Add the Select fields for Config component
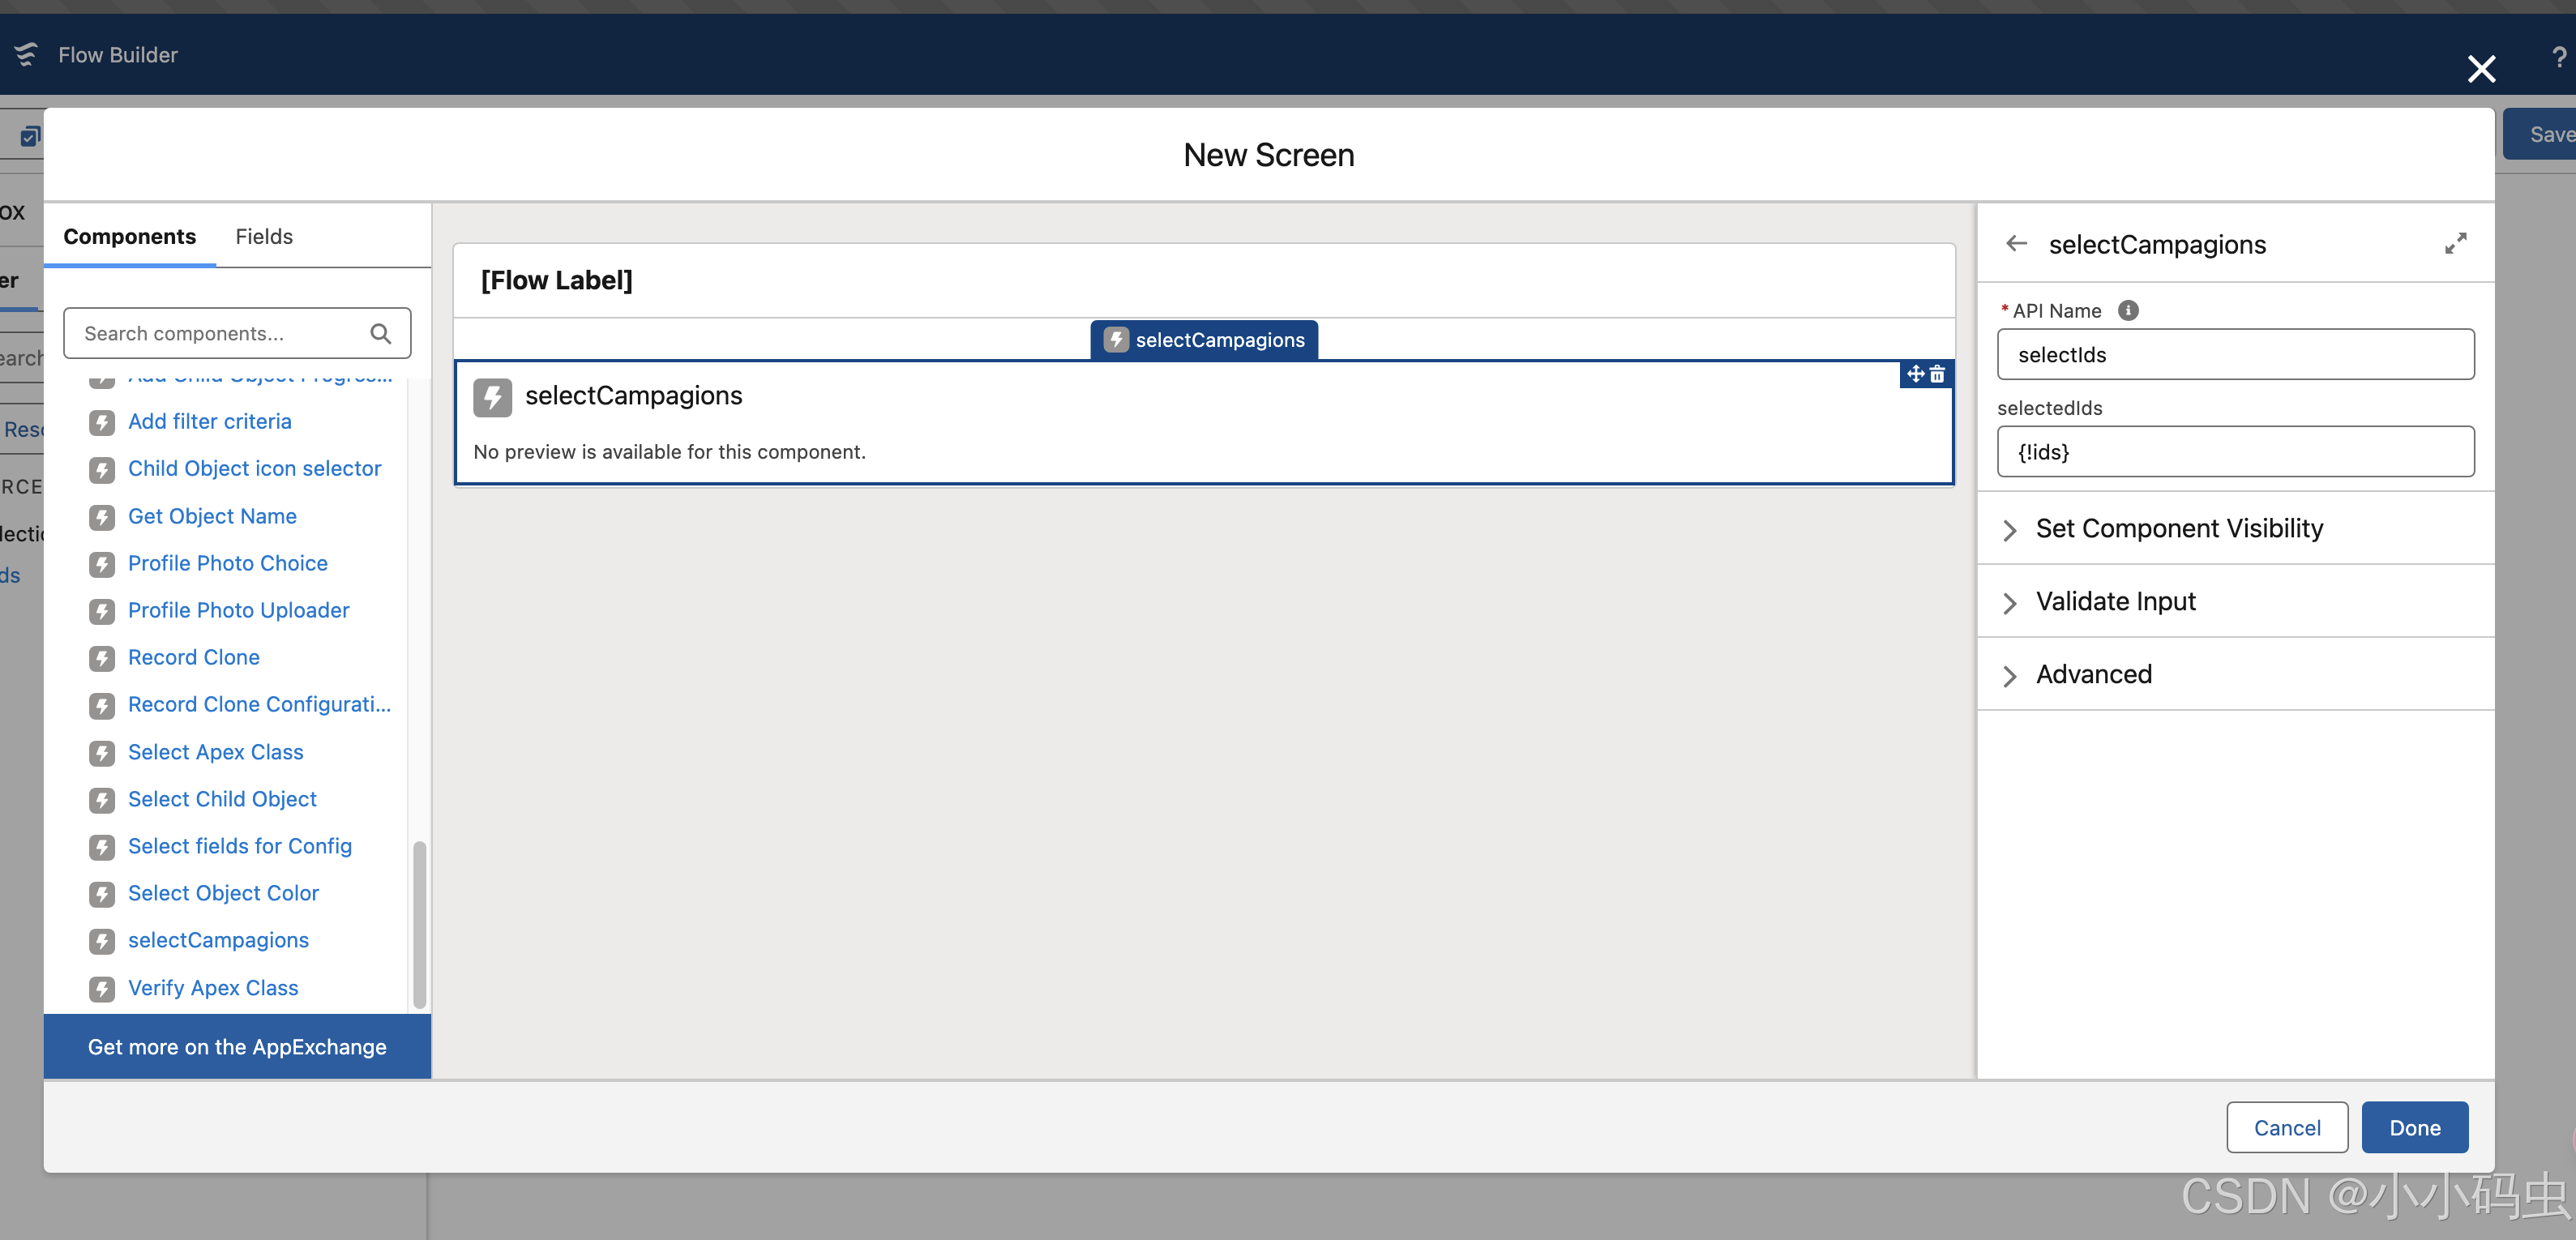The height and width of the screenshot is (1240, 2576). click(x=239, y=846)
